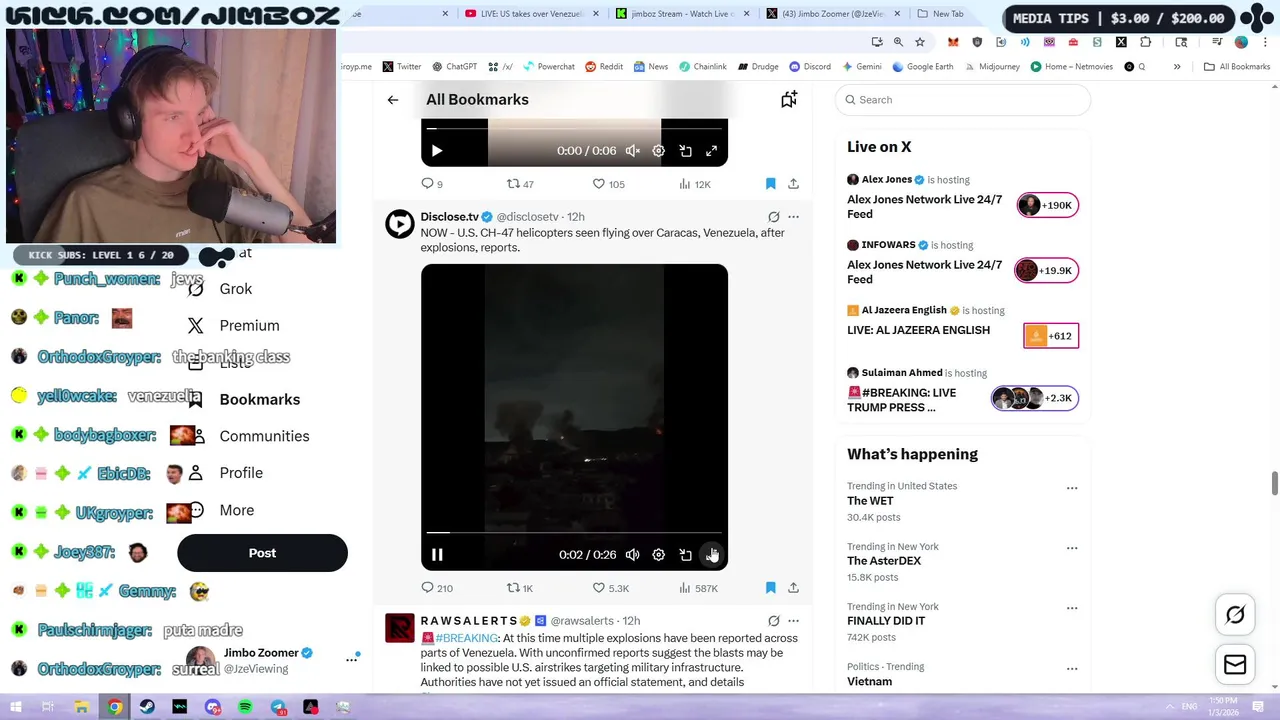Click Grok icon on the Disclose.tv post
The height and width of the screenshot is (720, 1280).
click(773, 217)
